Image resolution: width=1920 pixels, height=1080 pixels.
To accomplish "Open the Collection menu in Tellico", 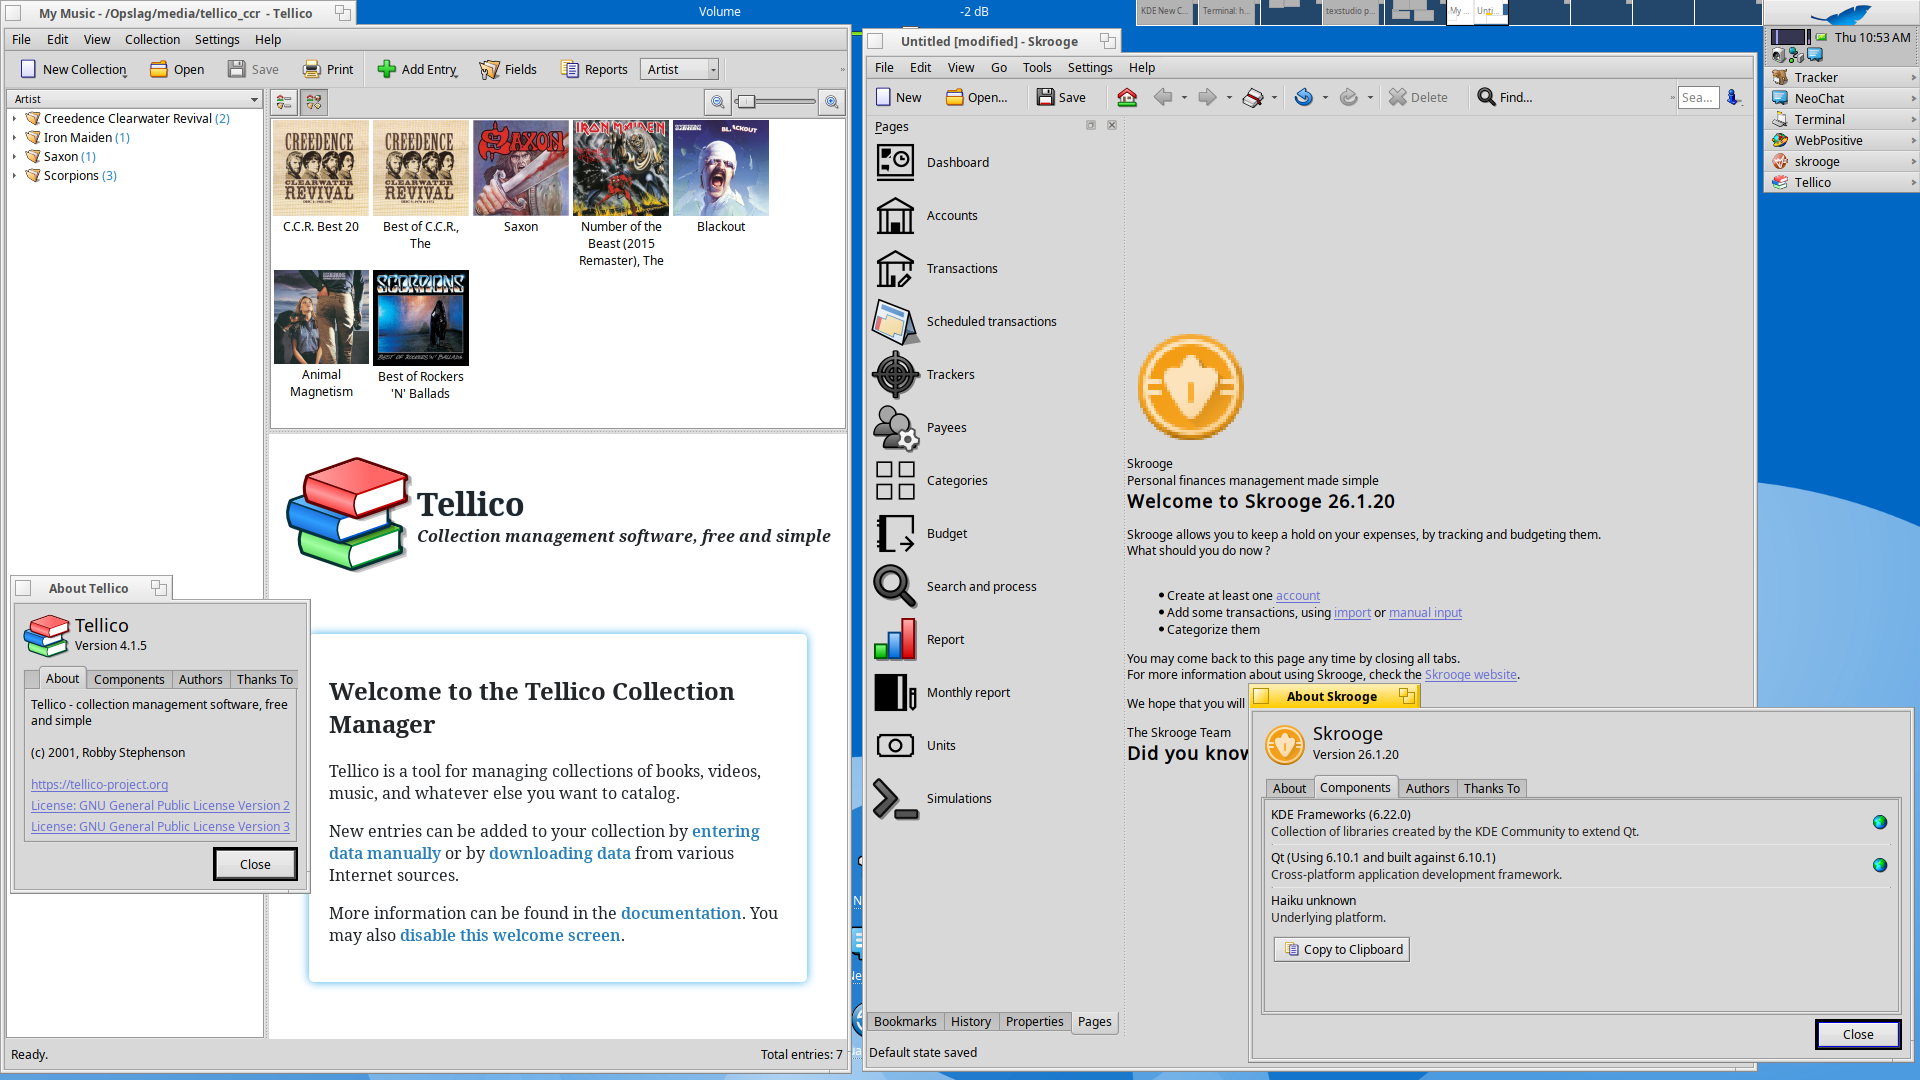I will point(152,40).
